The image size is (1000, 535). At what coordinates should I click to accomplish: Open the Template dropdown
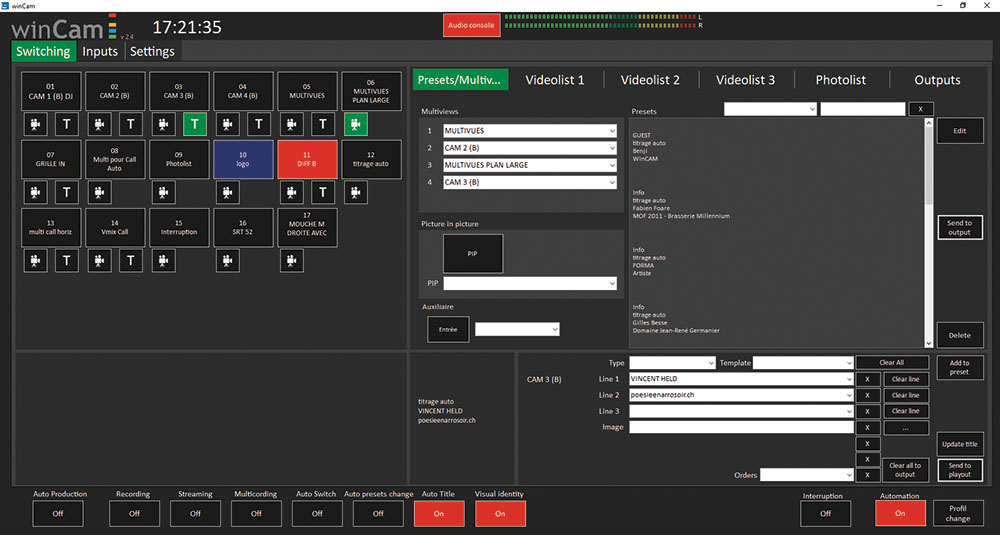803,363
